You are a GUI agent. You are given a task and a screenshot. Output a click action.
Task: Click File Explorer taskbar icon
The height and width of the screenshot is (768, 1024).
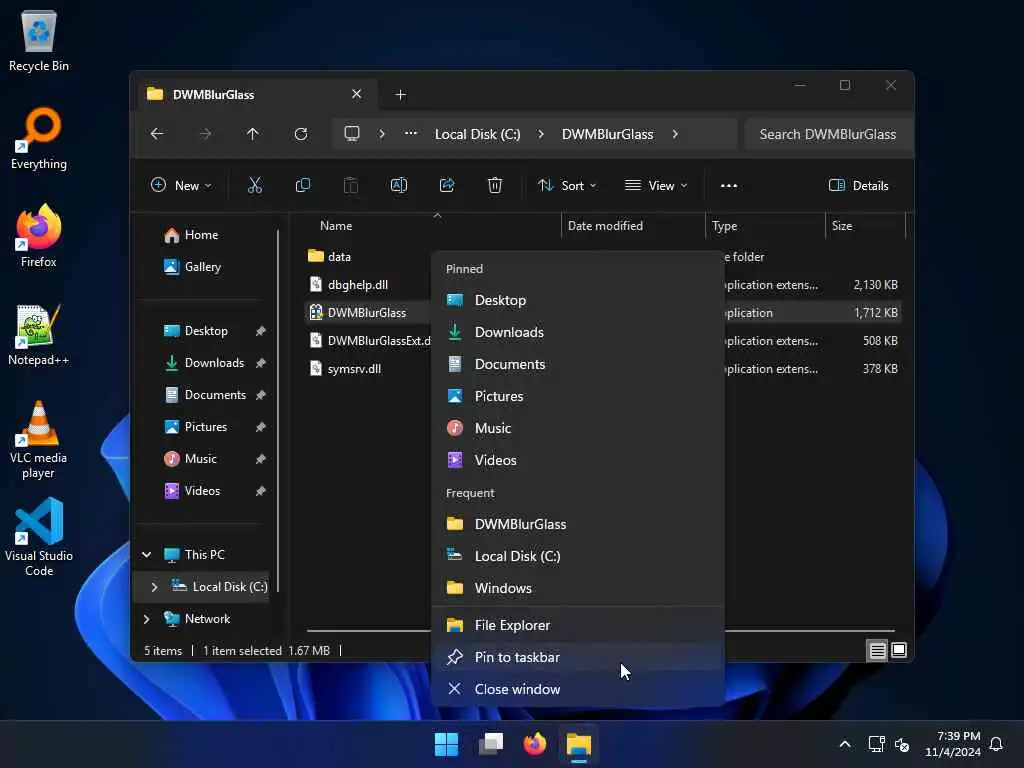click(579, 744)
